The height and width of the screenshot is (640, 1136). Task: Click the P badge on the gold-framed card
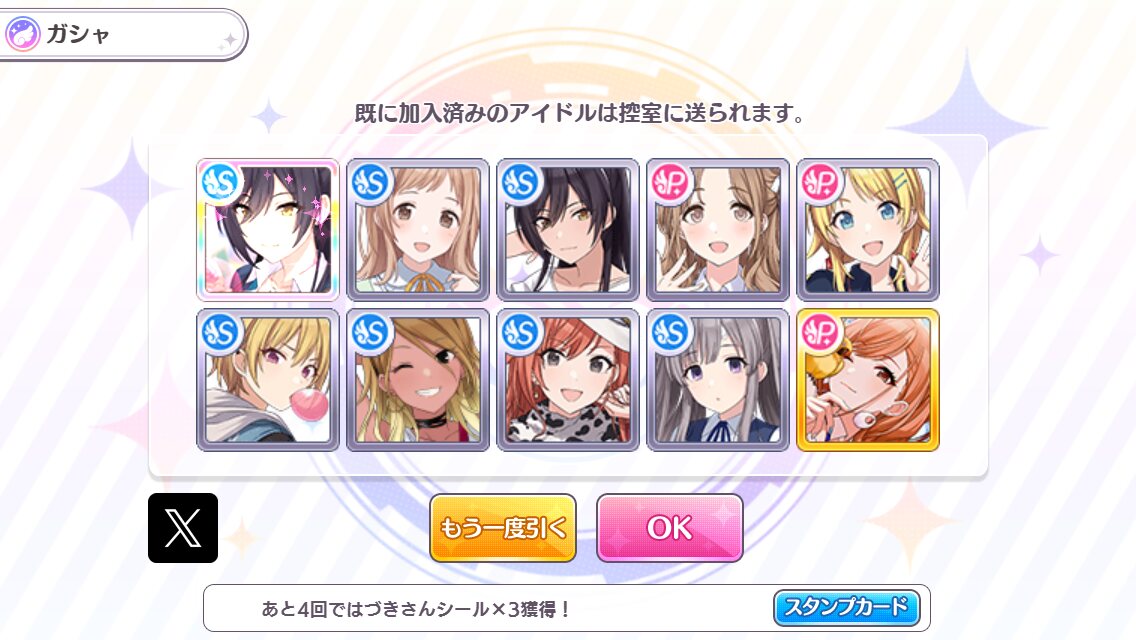click(820, 333)
